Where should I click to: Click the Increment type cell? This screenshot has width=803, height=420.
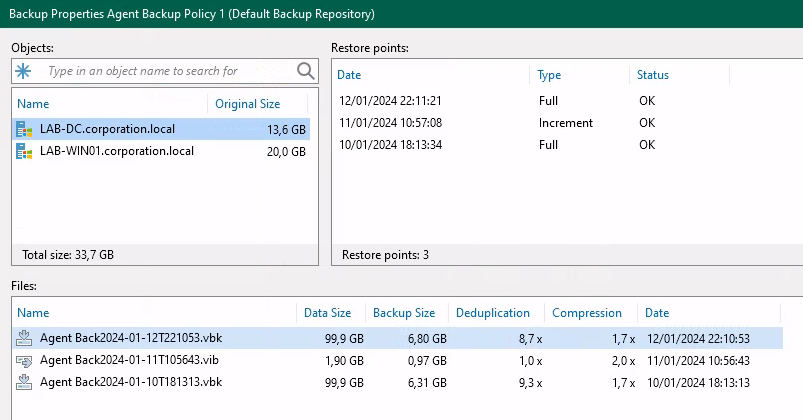[565, 123]
